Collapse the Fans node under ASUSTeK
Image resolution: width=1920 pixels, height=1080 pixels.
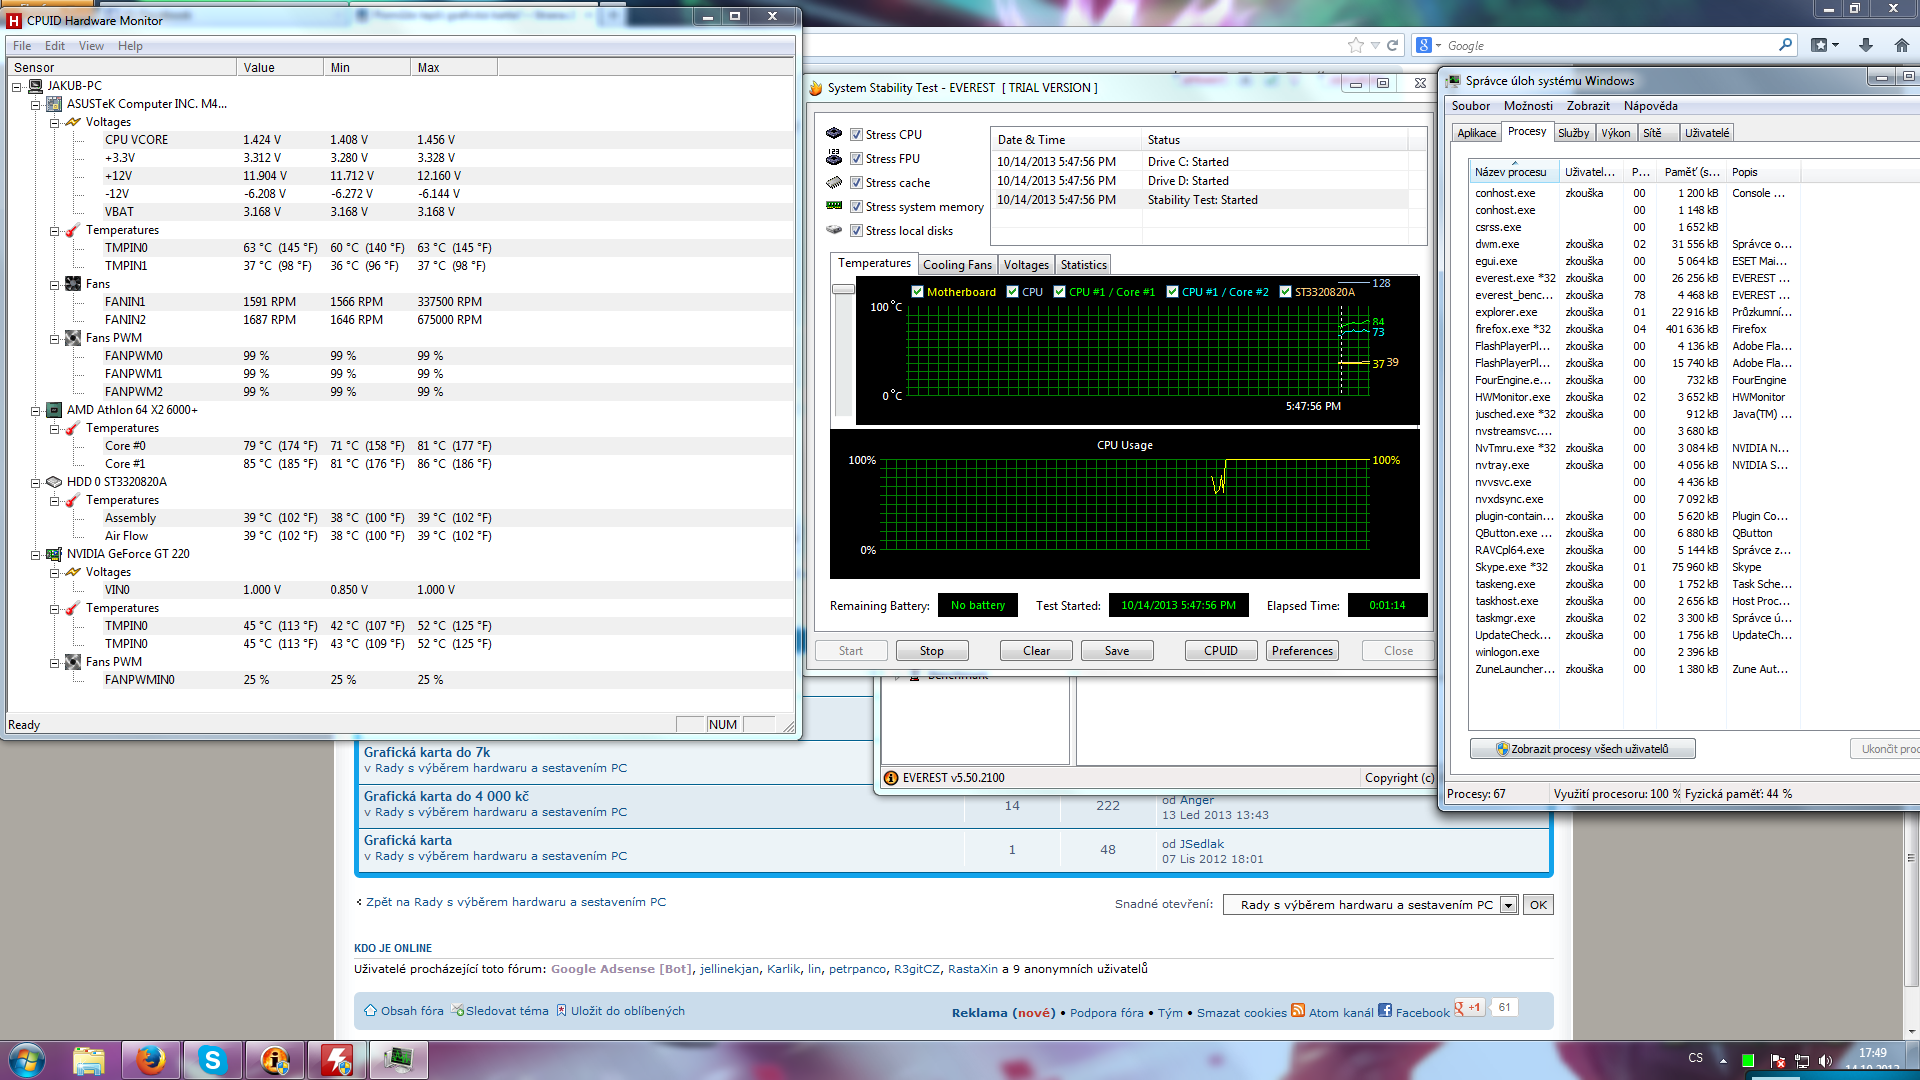pos(55,285)
